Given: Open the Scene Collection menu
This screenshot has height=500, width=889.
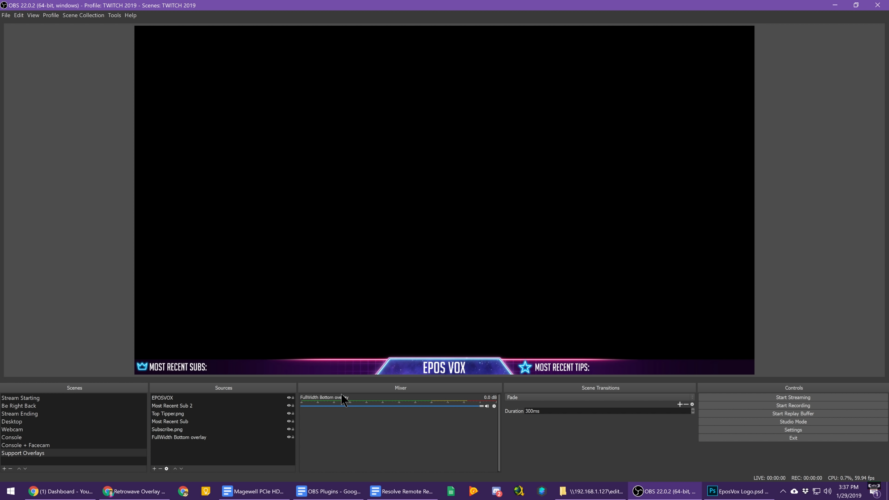Looking at the screenshot, I should [x=83, y=15].
